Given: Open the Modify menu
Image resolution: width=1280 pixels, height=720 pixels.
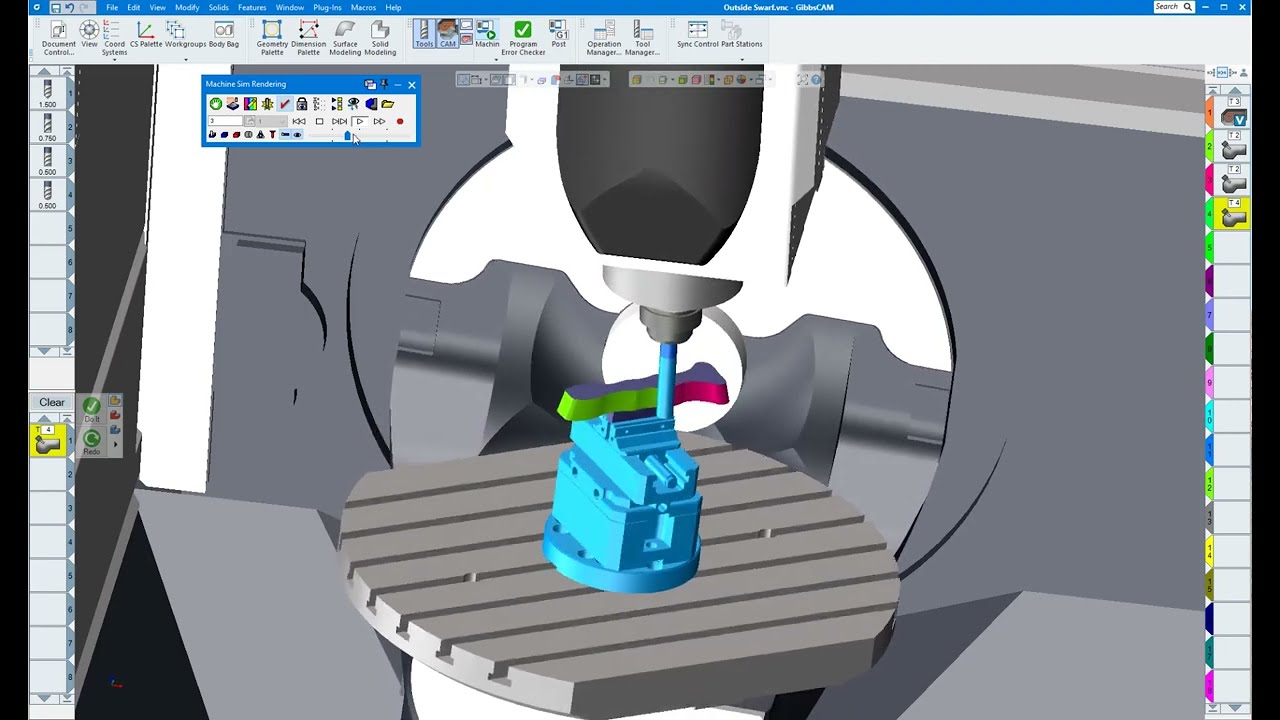Looking at the screenshot, I should [x=187, y=7].
